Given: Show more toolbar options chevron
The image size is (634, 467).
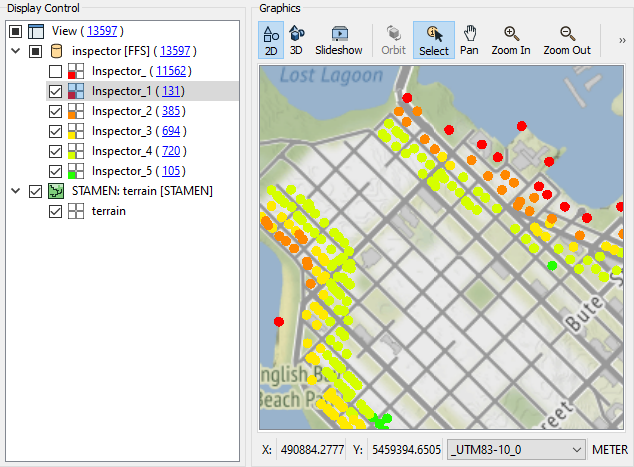Looking at the screenshot, I should point(623,40).
